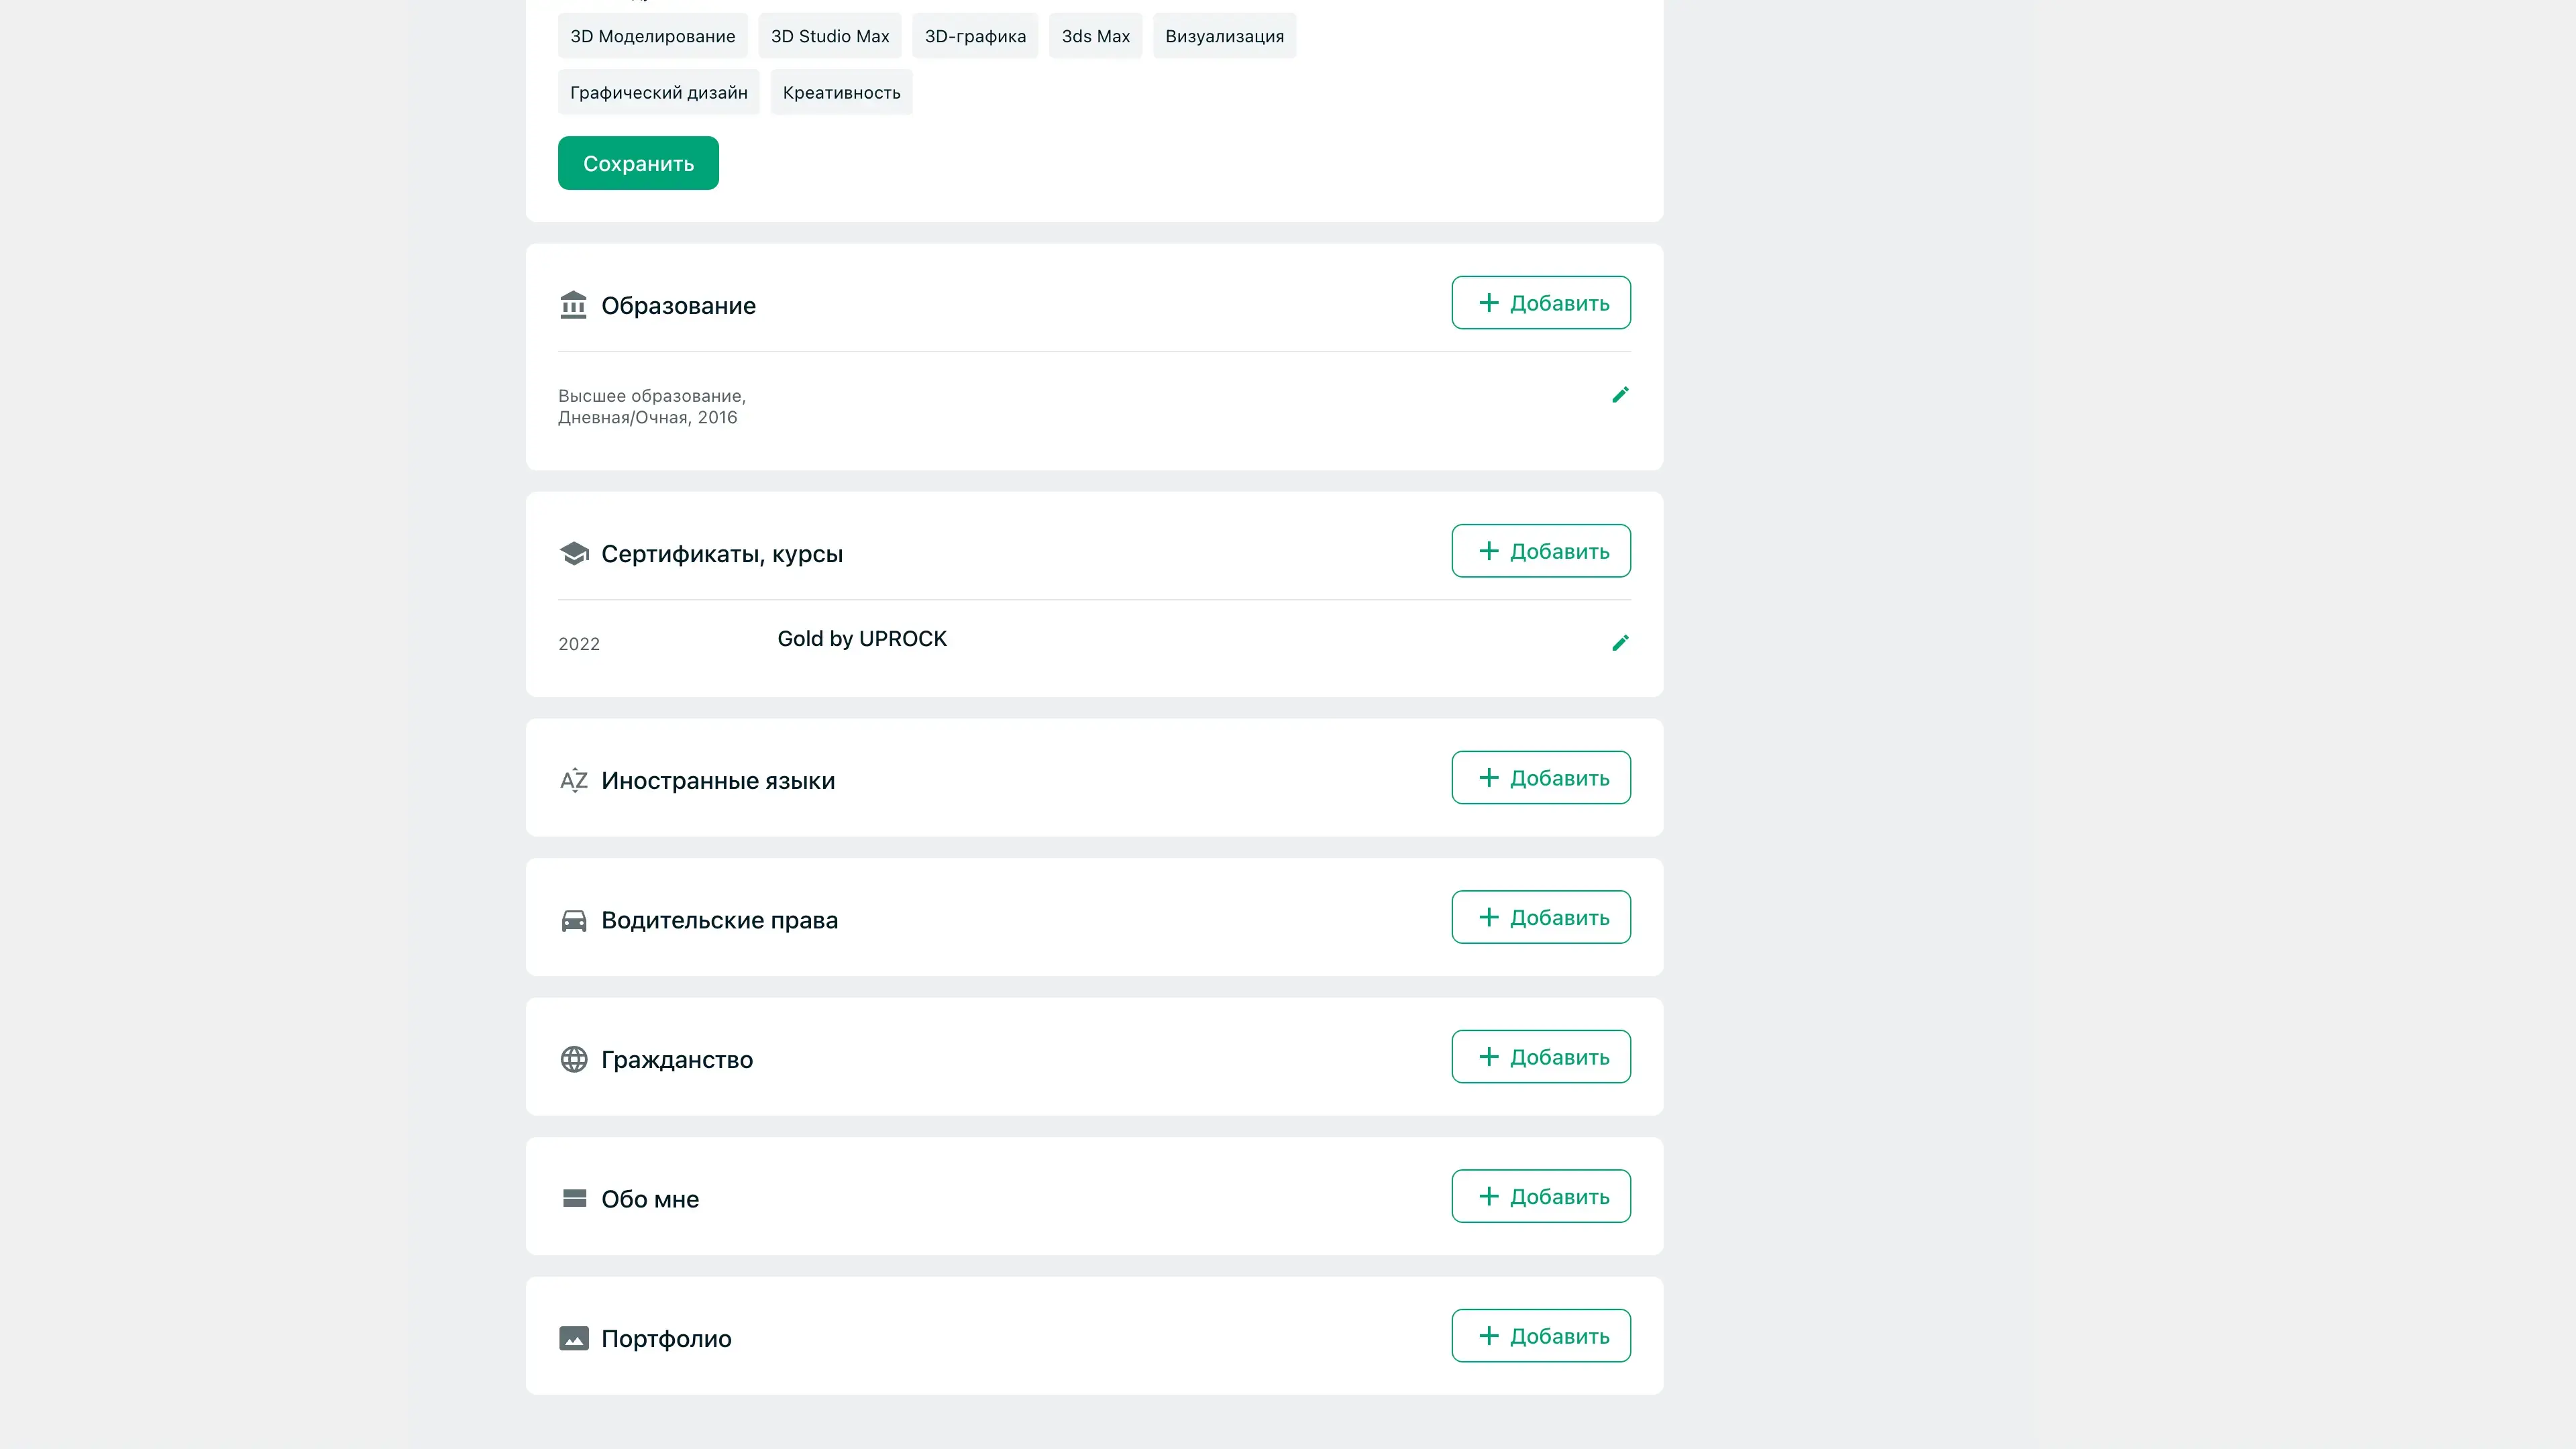Edit the Gold by UPROCK certificate

1620,643
